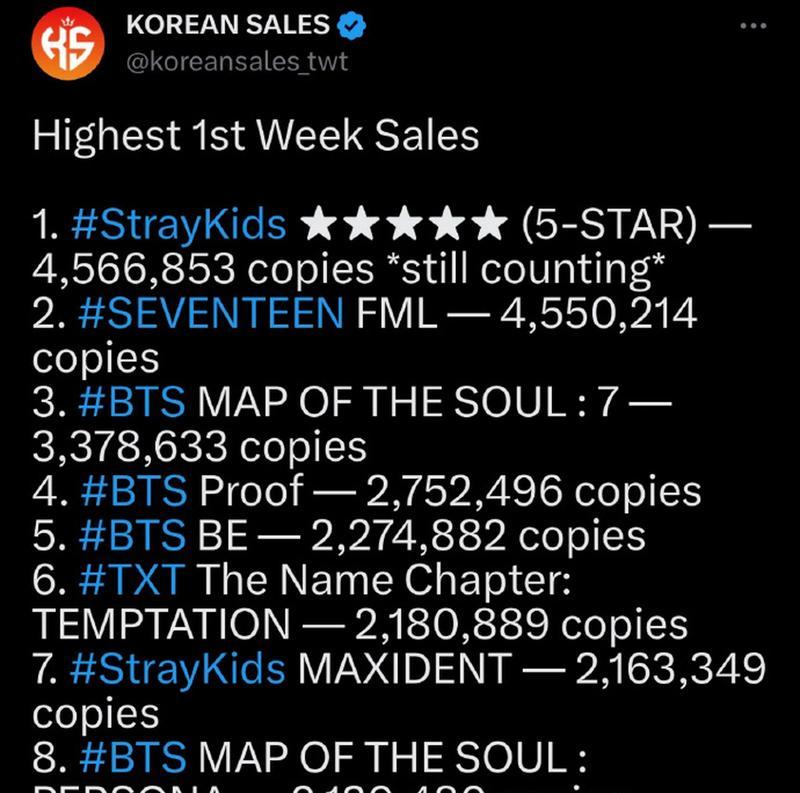Open the @koreansales_twt handle link

pyautogui.click(x=237, y=62)
